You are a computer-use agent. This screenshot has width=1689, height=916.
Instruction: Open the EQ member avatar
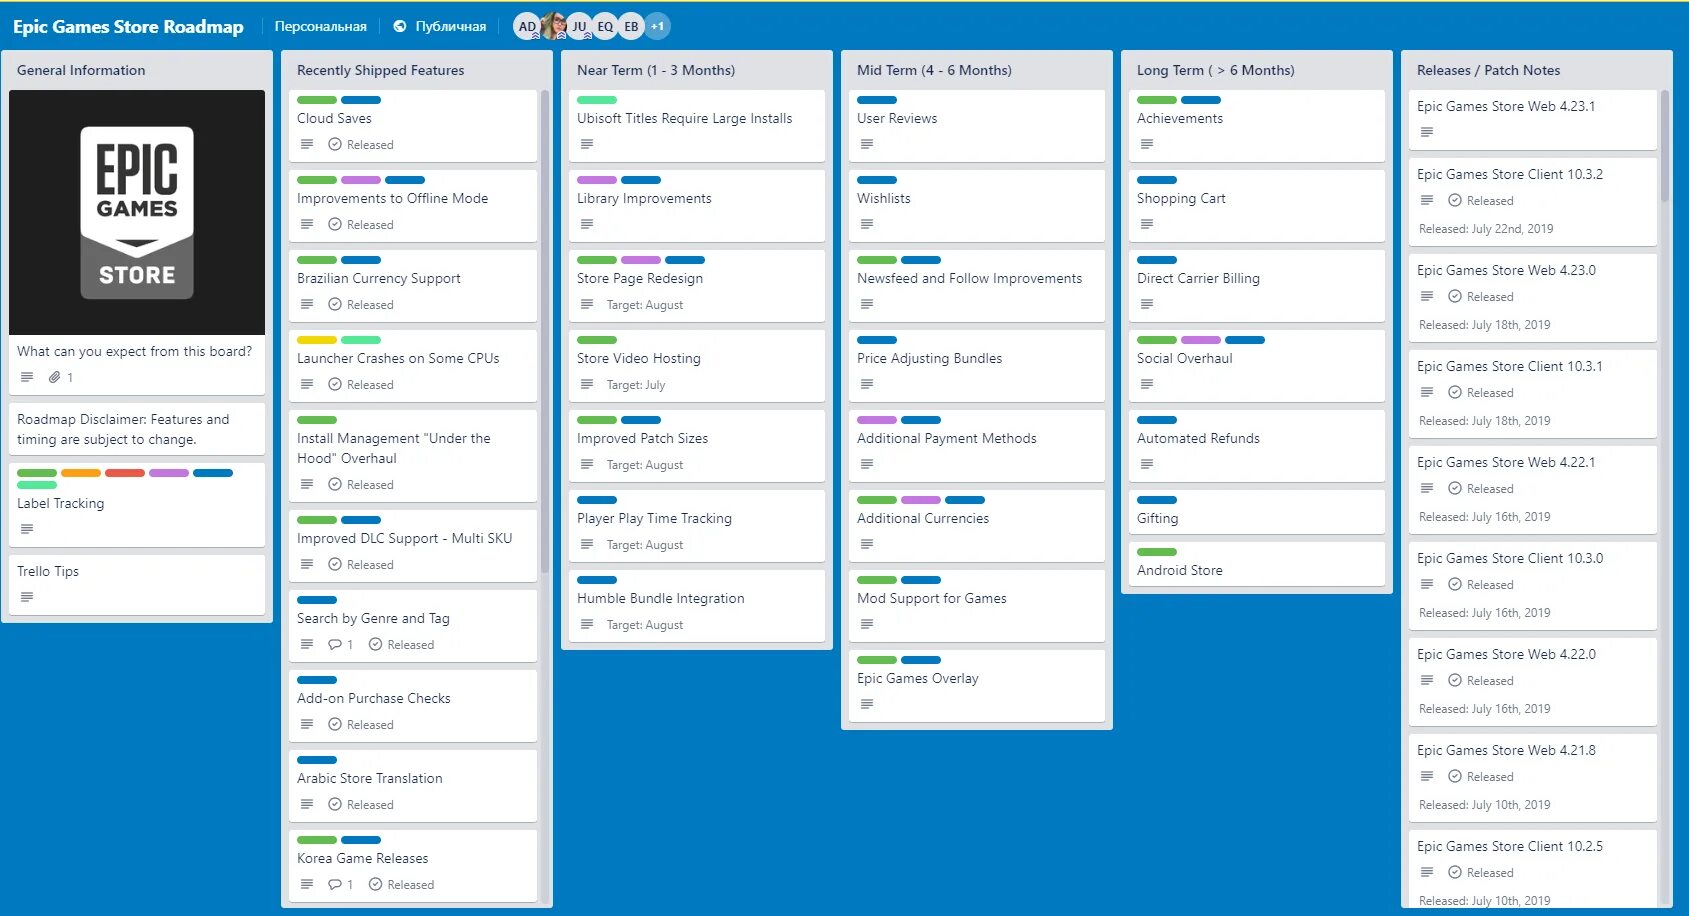point(605,27)
